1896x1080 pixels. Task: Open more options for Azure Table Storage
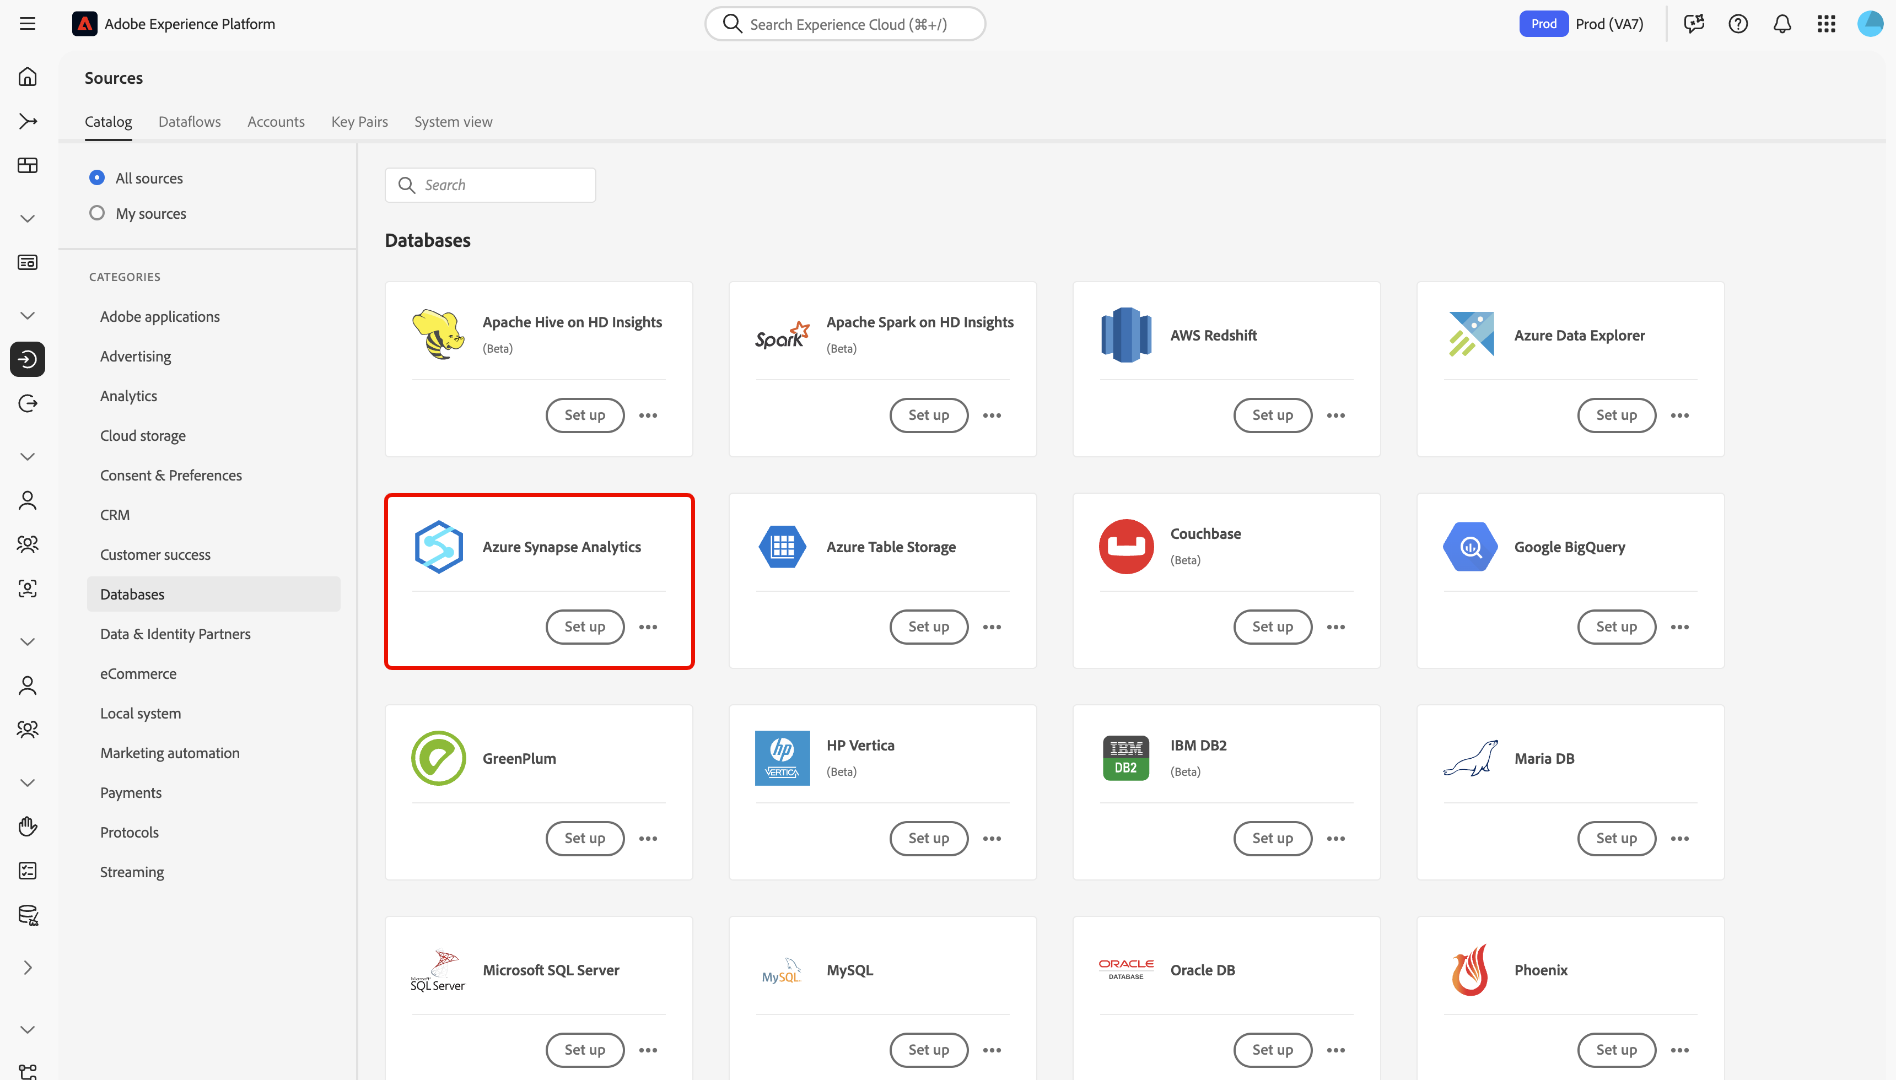[992, 627]
